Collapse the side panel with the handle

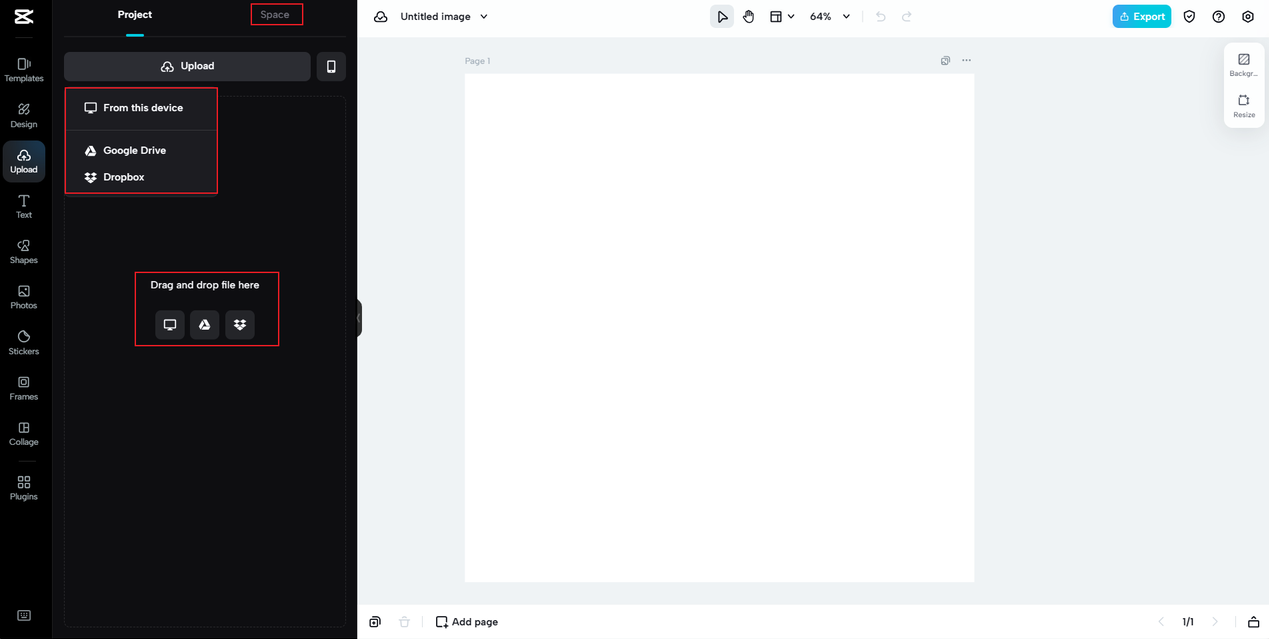pyautogui.click(x=359, y=318)
